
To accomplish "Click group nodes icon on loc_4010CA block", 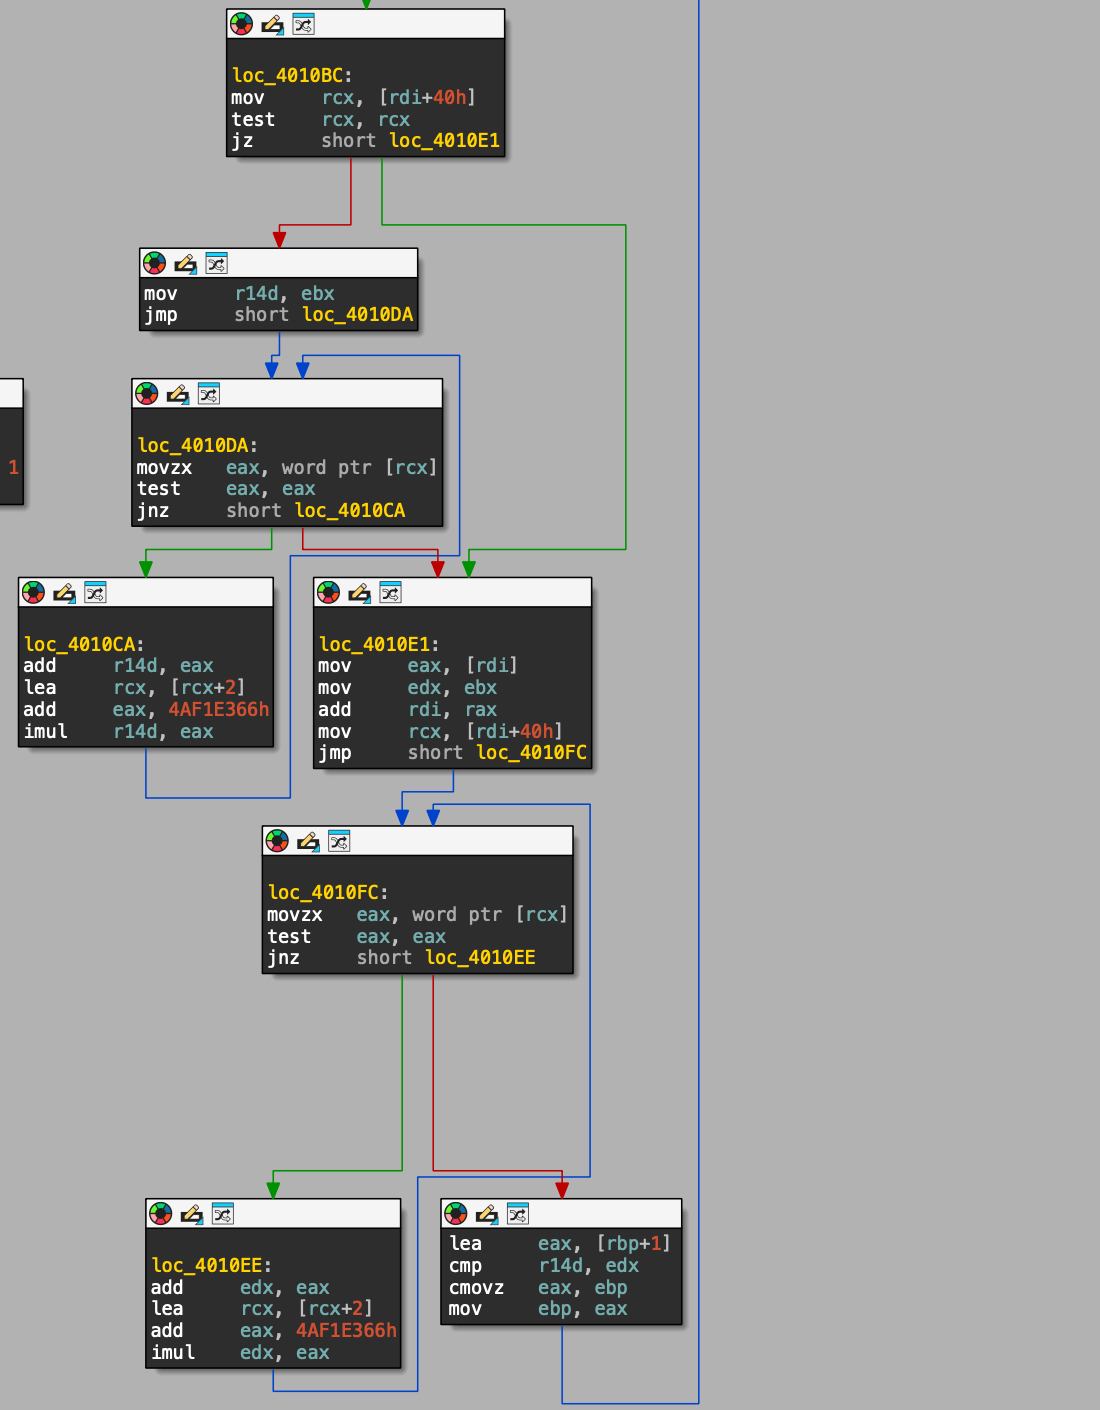I will tap(96, 593).
